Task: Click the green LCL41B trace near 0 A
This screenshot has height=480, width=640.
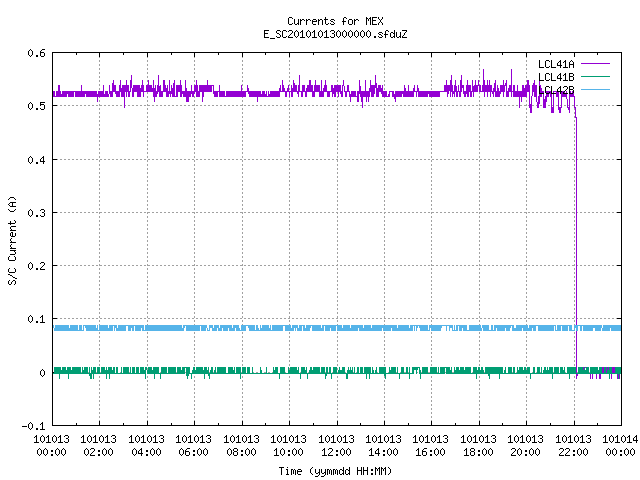Action: [x=337, y=371]
